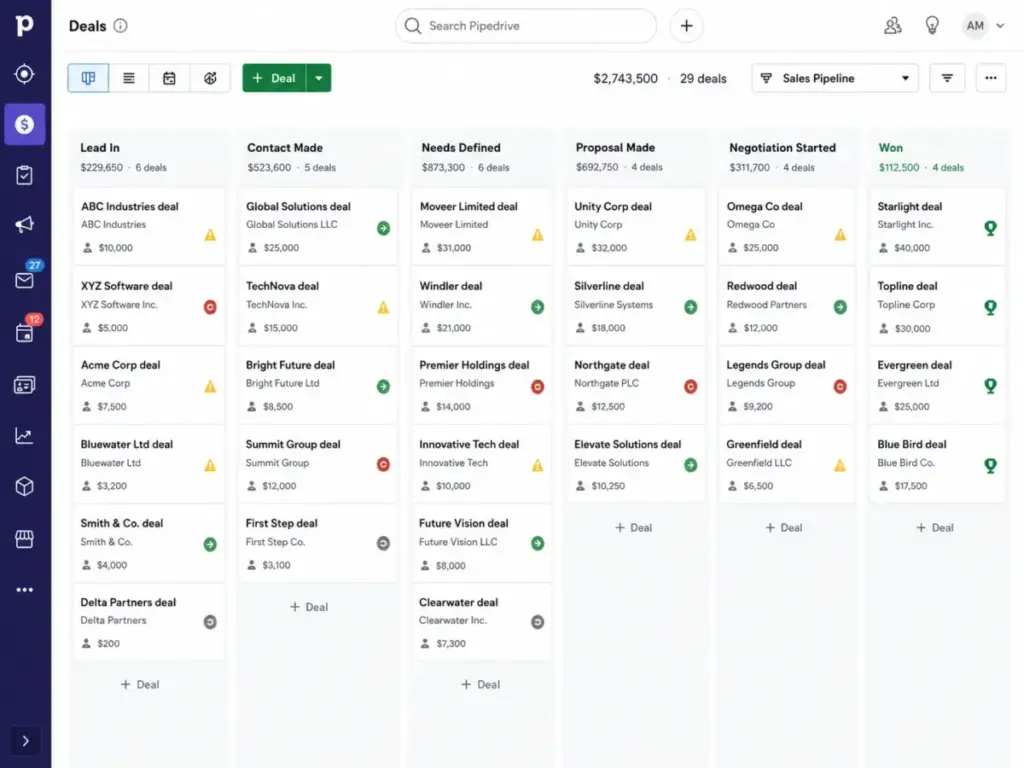Click overdue red icon on XYZ Software deal
Screen dimensions: 1024x768
(210, 307)
